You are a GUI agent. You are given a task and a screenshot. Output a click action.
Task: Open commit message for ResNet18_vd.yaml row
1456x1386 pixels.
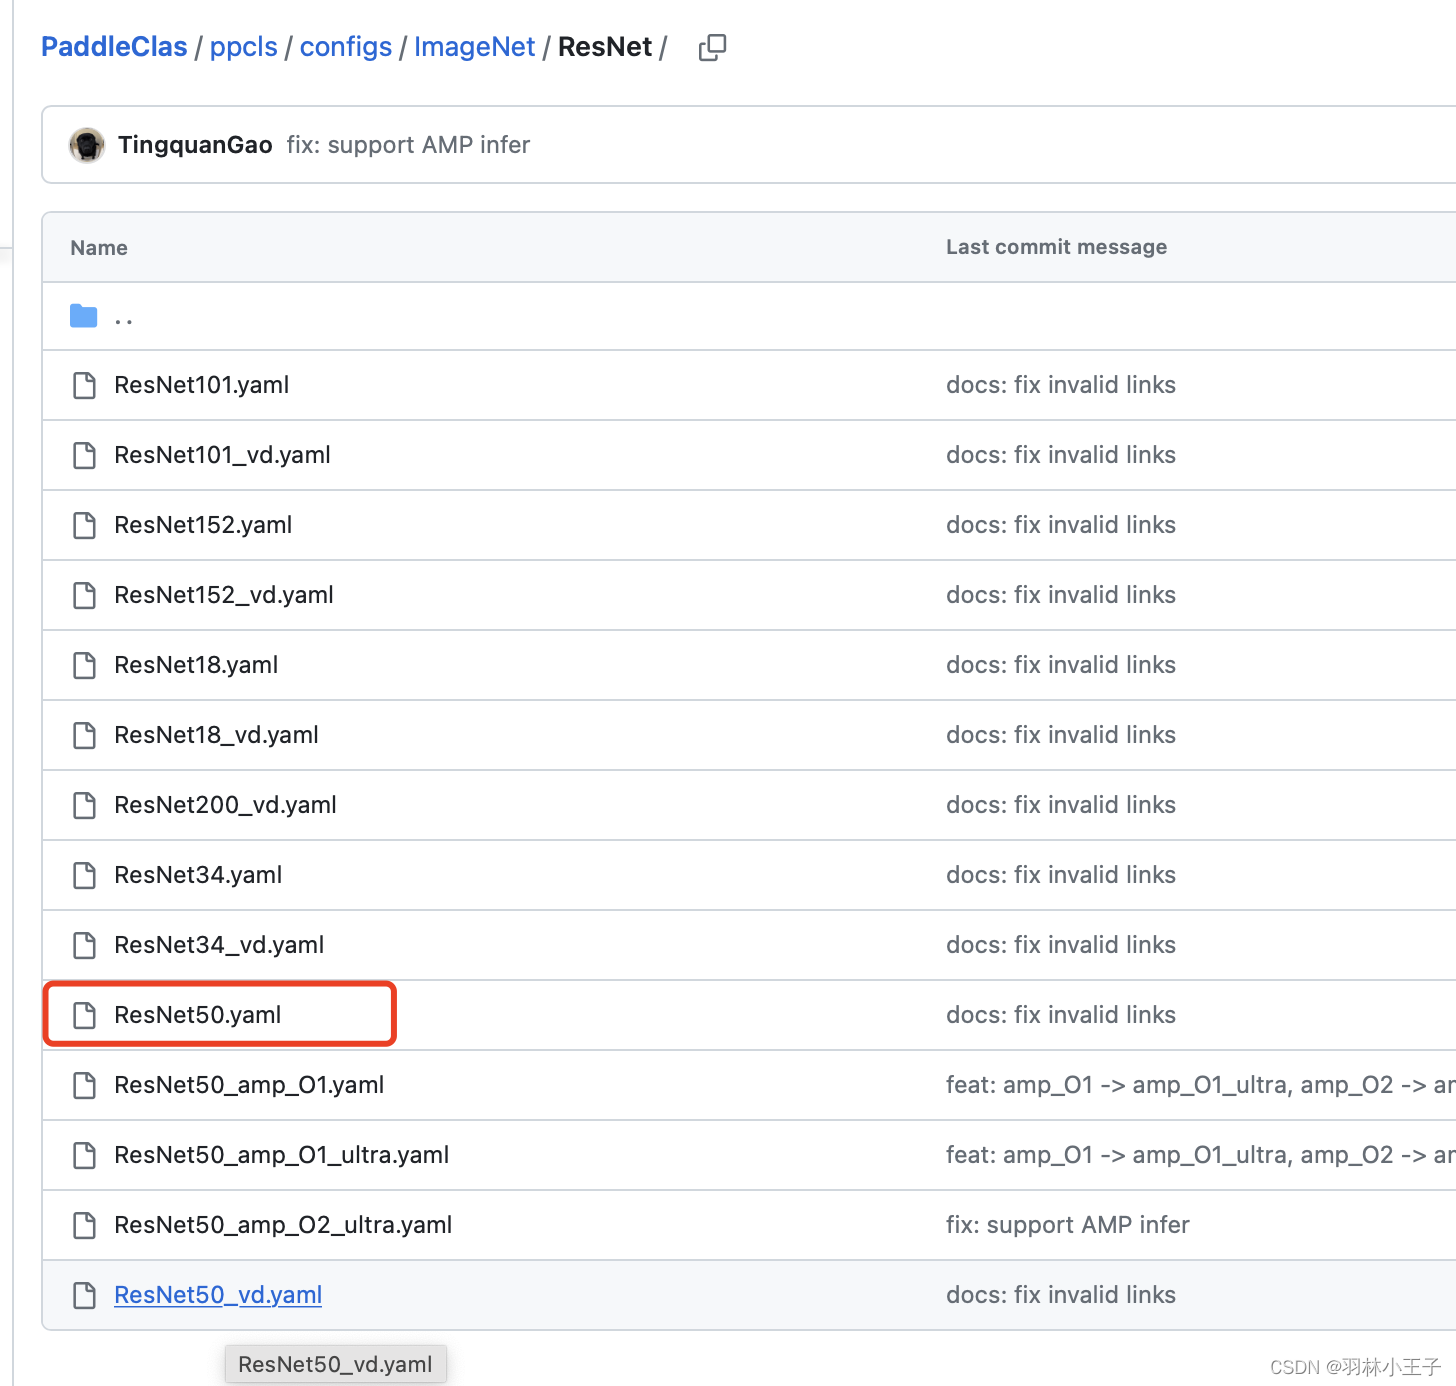tap(1061, 735)
